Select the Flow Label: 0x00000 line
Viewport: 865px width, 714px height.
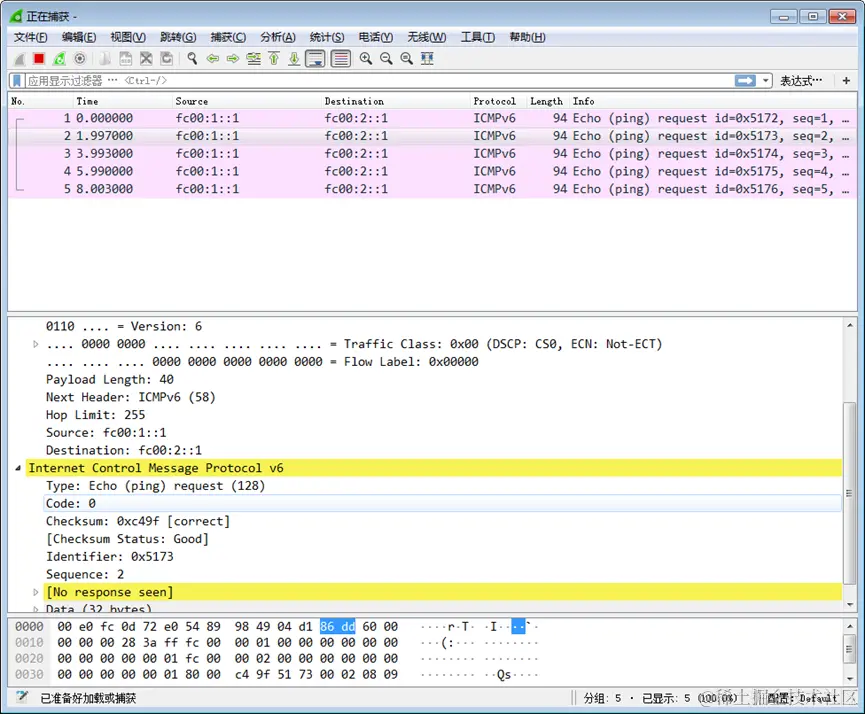pyautogui.click(x=263, y=362)
